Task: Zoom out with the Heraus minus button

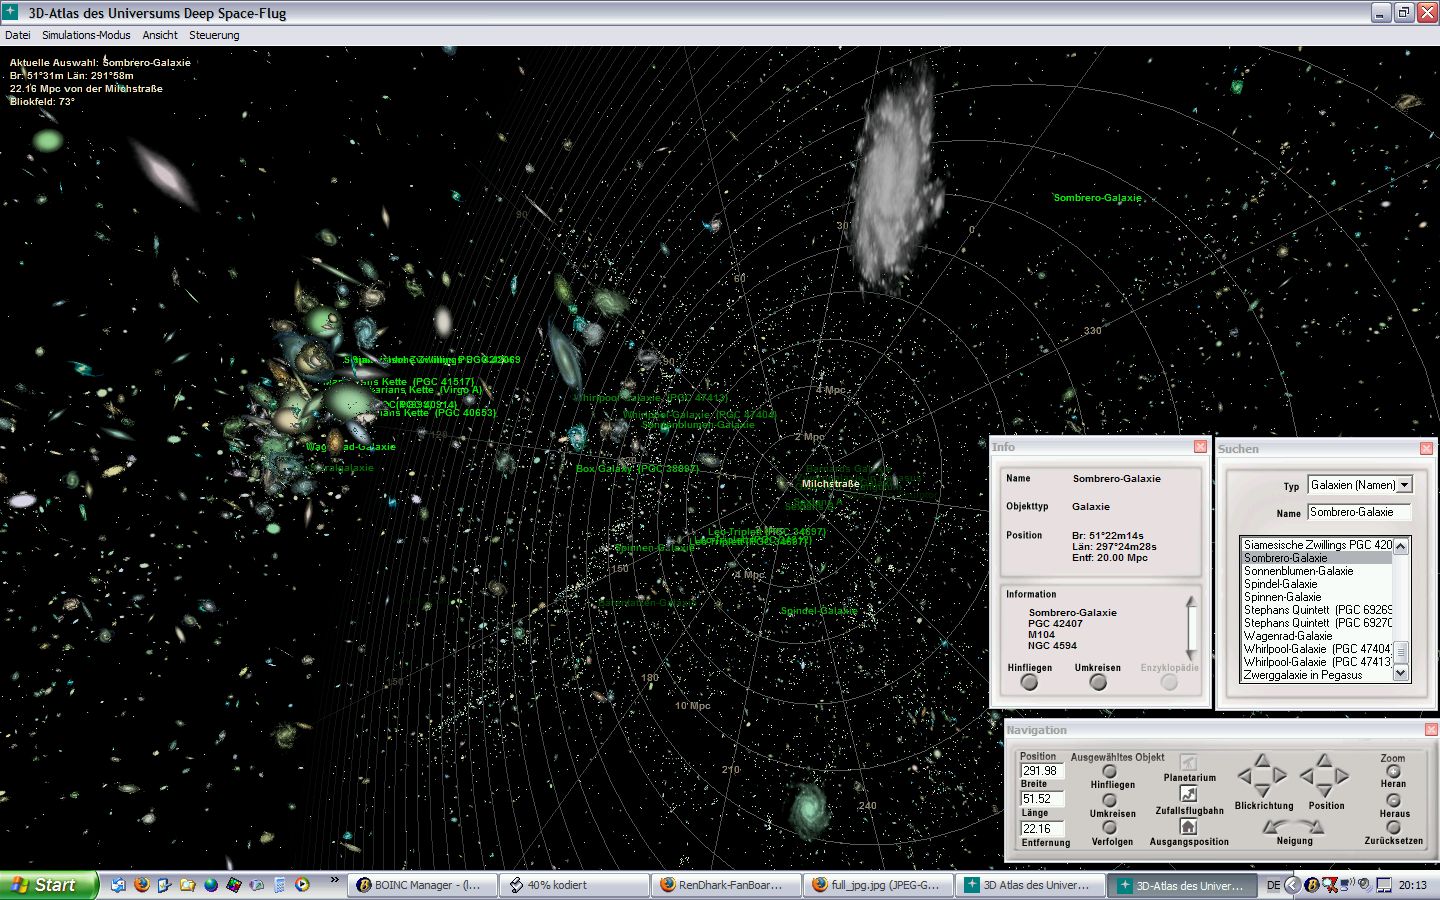Action: tap(1393, 800)
